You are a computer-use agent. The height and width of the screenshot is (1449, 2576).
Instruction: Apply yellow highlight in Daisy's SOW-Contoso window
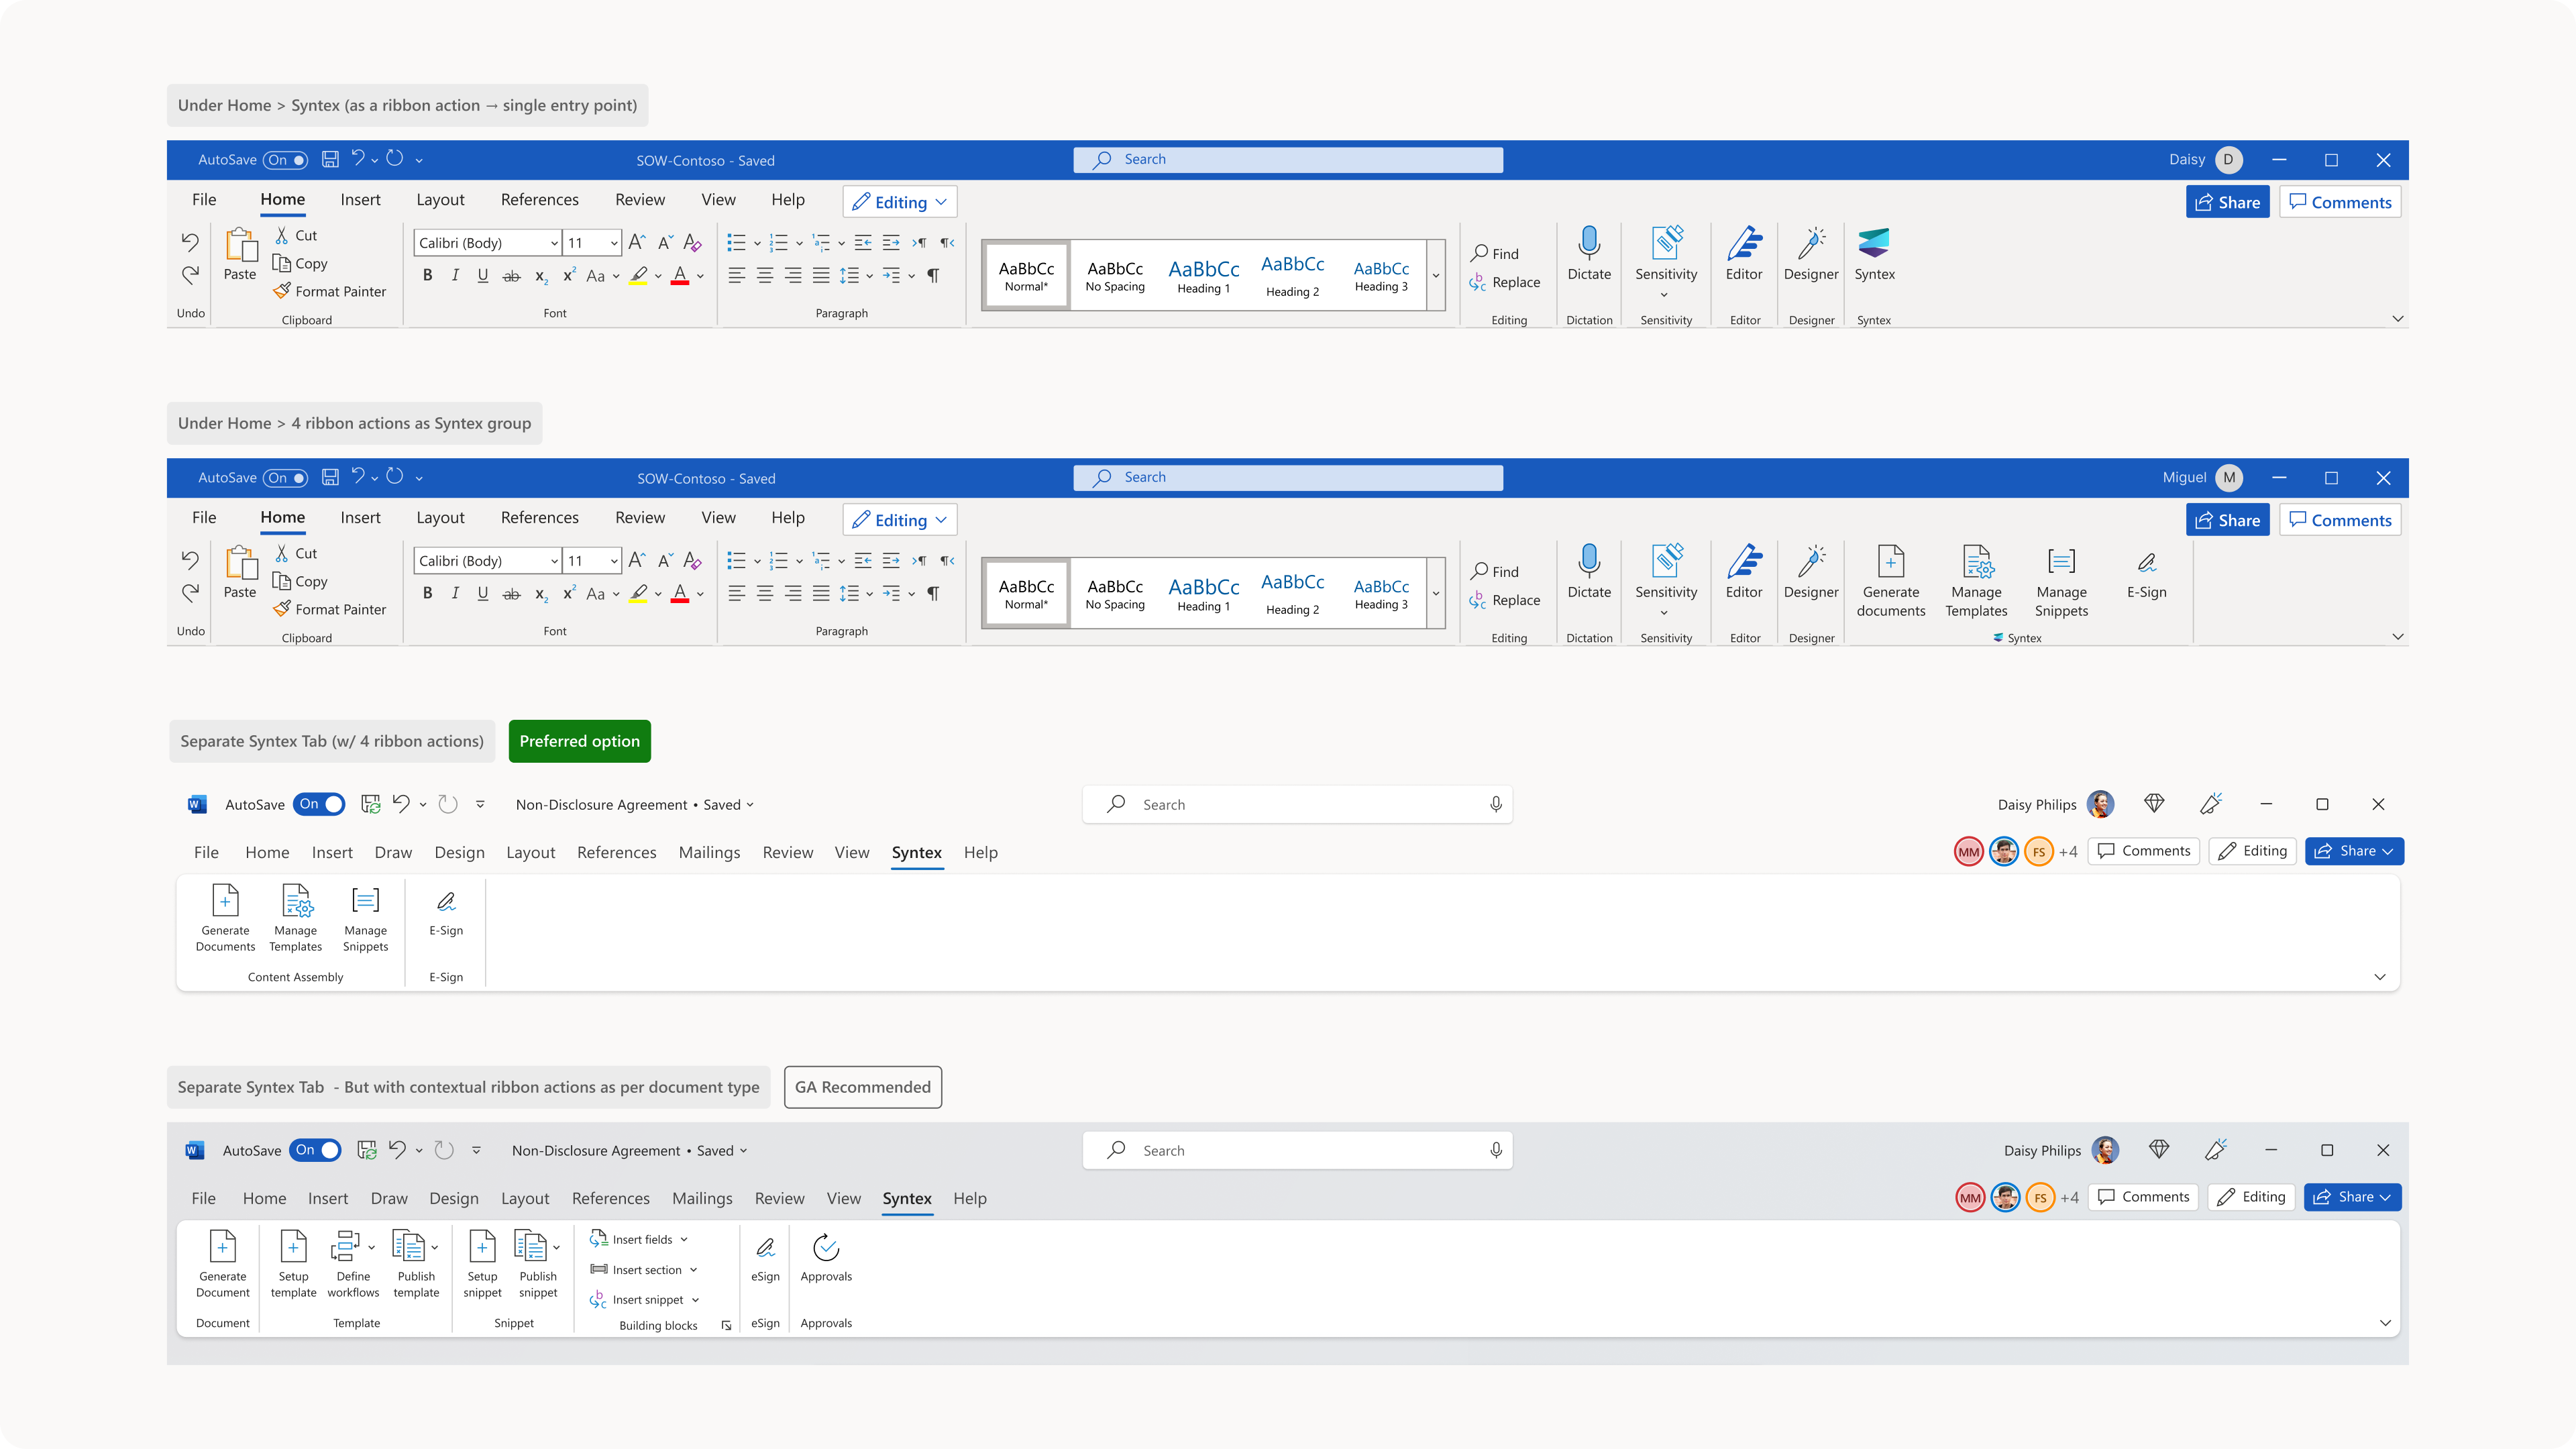point(638,275)
